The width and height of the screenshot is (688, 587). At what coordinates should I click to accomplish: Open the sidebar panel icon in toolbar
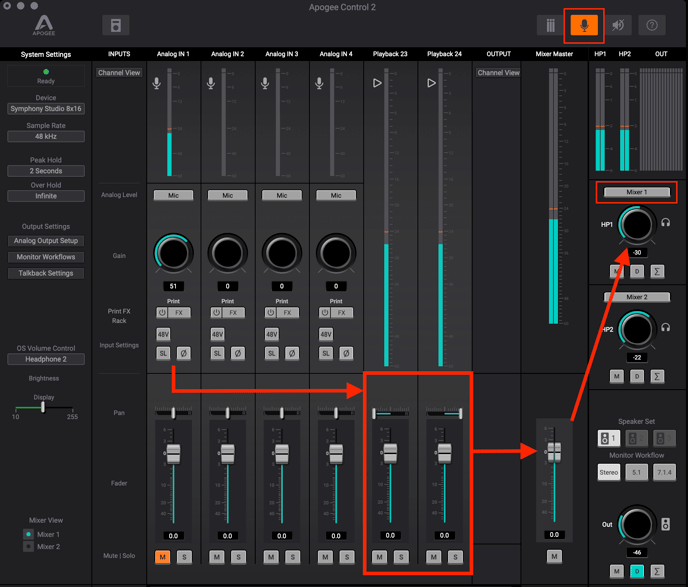tap(115, 25)
